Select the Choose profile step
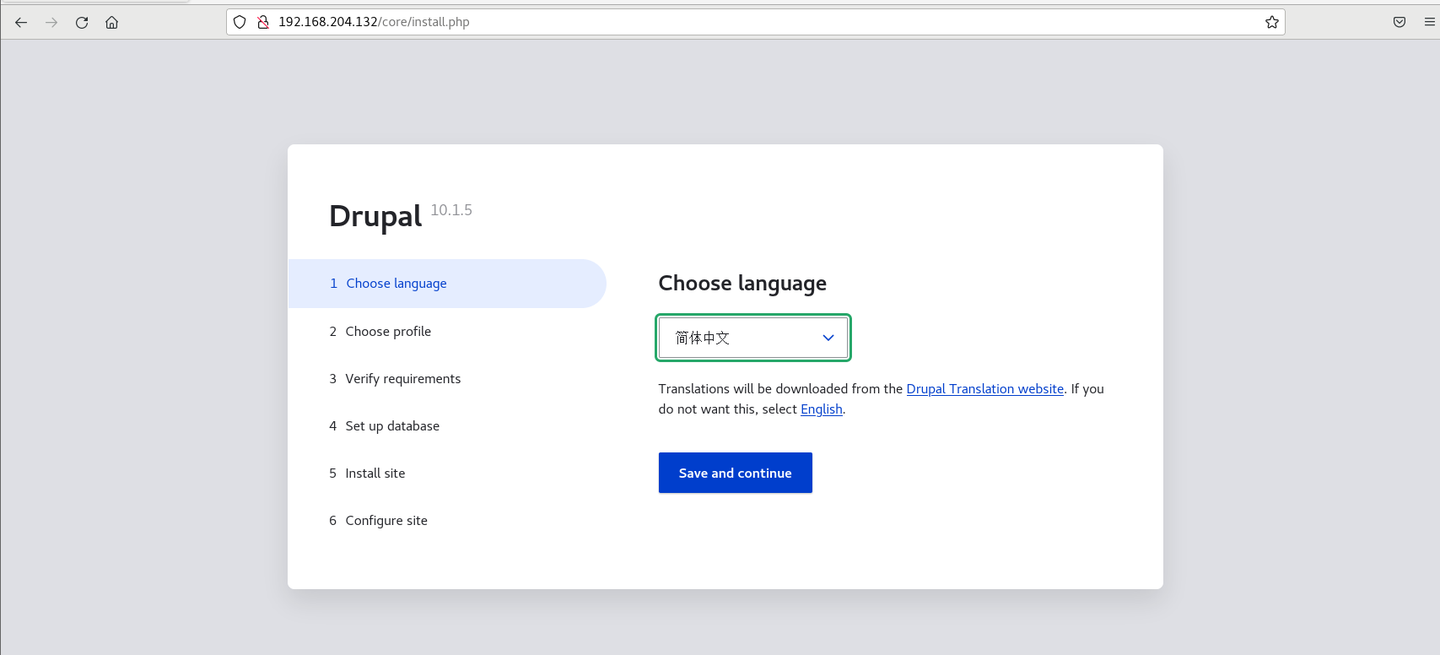Viewport: 1440px width, 655px height. 388,332
